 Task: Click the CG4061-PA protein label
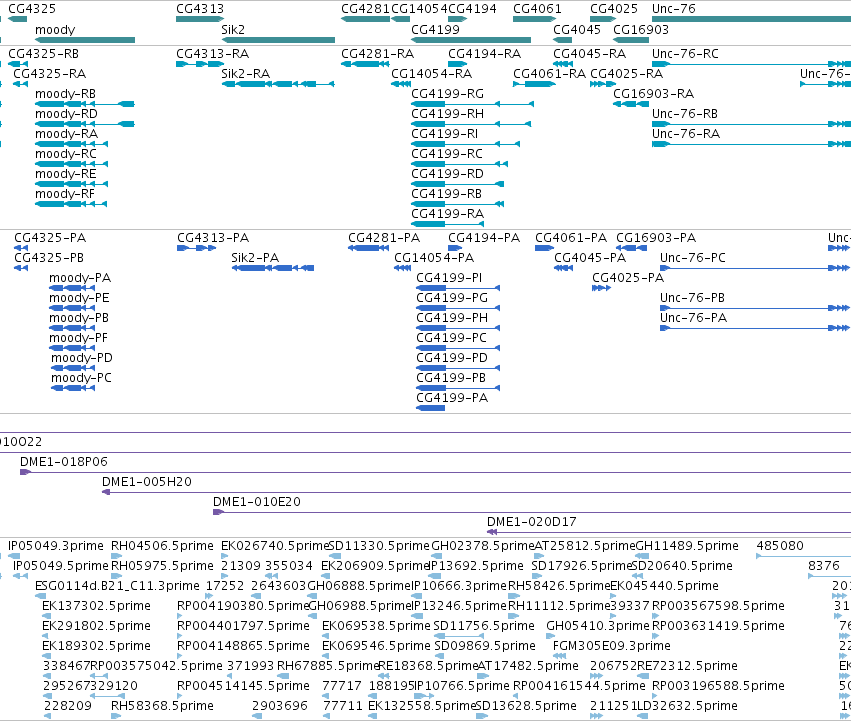coord(571,238)
